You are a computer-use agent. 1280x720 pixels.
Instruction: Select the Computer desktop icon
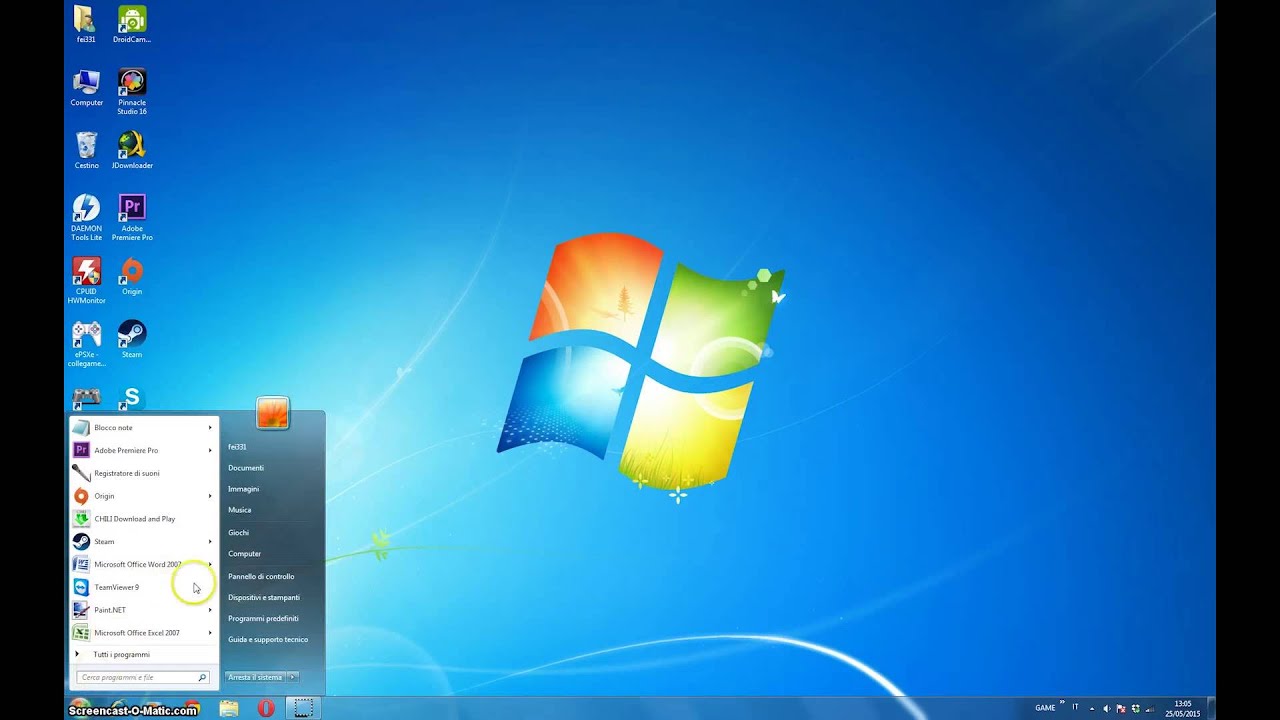(x=86, y=88)
